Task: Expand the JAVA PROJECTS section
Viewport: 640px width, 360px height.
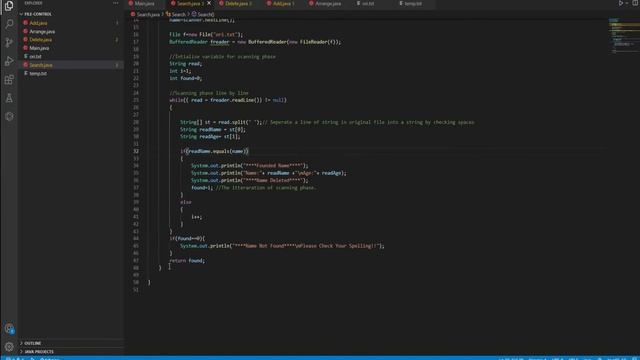Action: (x=39, y=351)
